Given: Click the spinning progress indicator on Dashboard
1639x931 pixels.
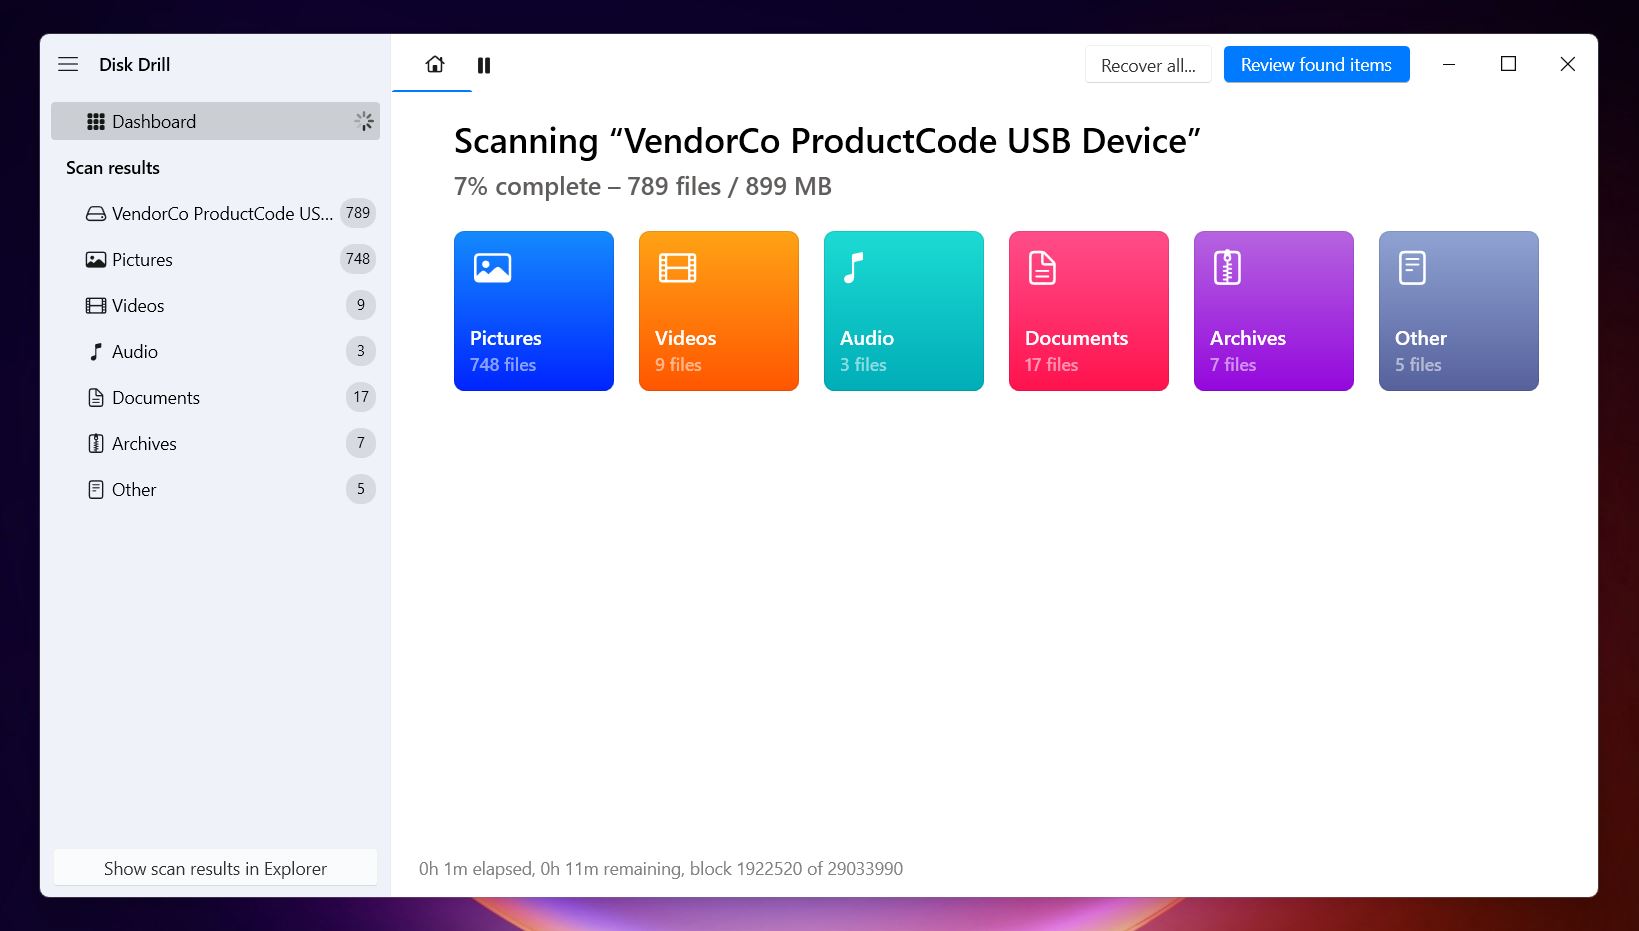Looking at the screenshot, I should pos(364,121).
